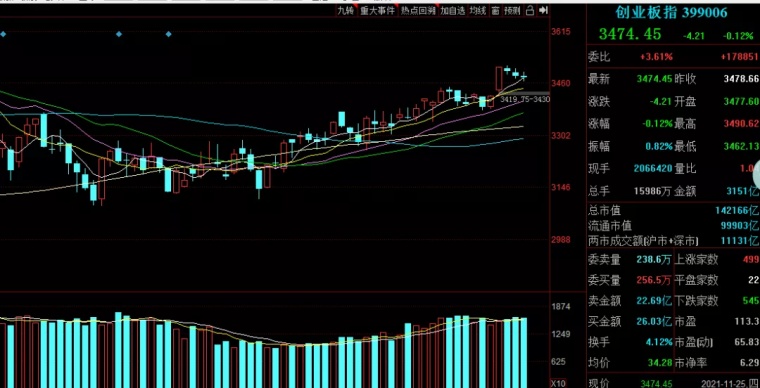Click the 现手 2066420 value

click(653, 169)
